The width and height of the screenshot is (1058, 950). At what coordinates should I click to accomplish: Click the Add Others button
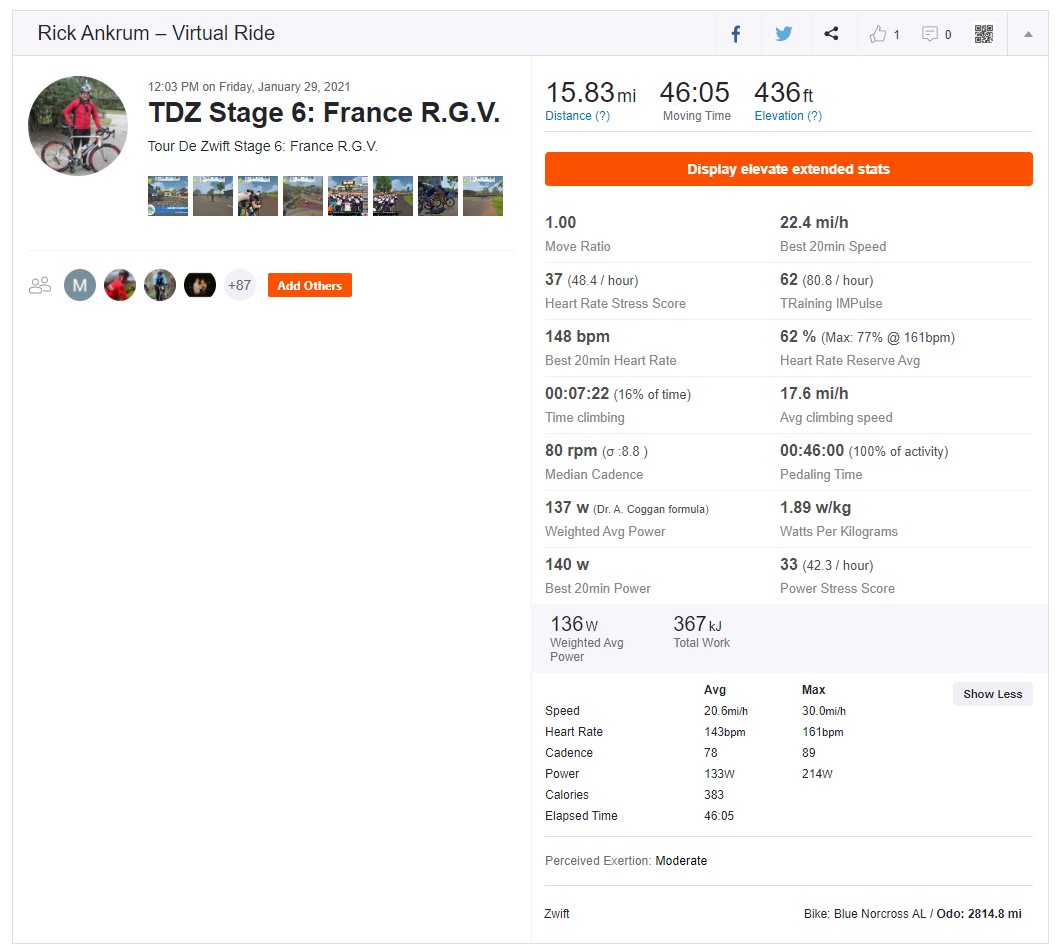click(x=309, y=285)
